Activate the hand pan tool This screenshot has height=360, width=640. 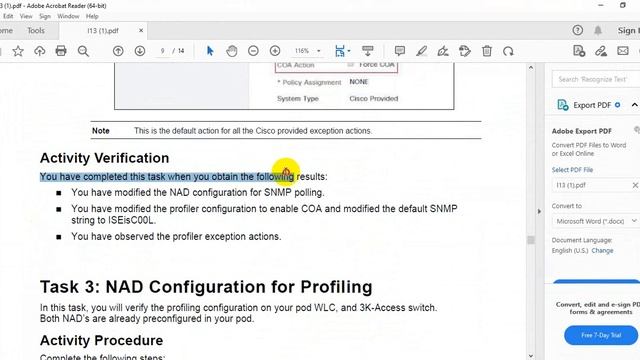232,51
